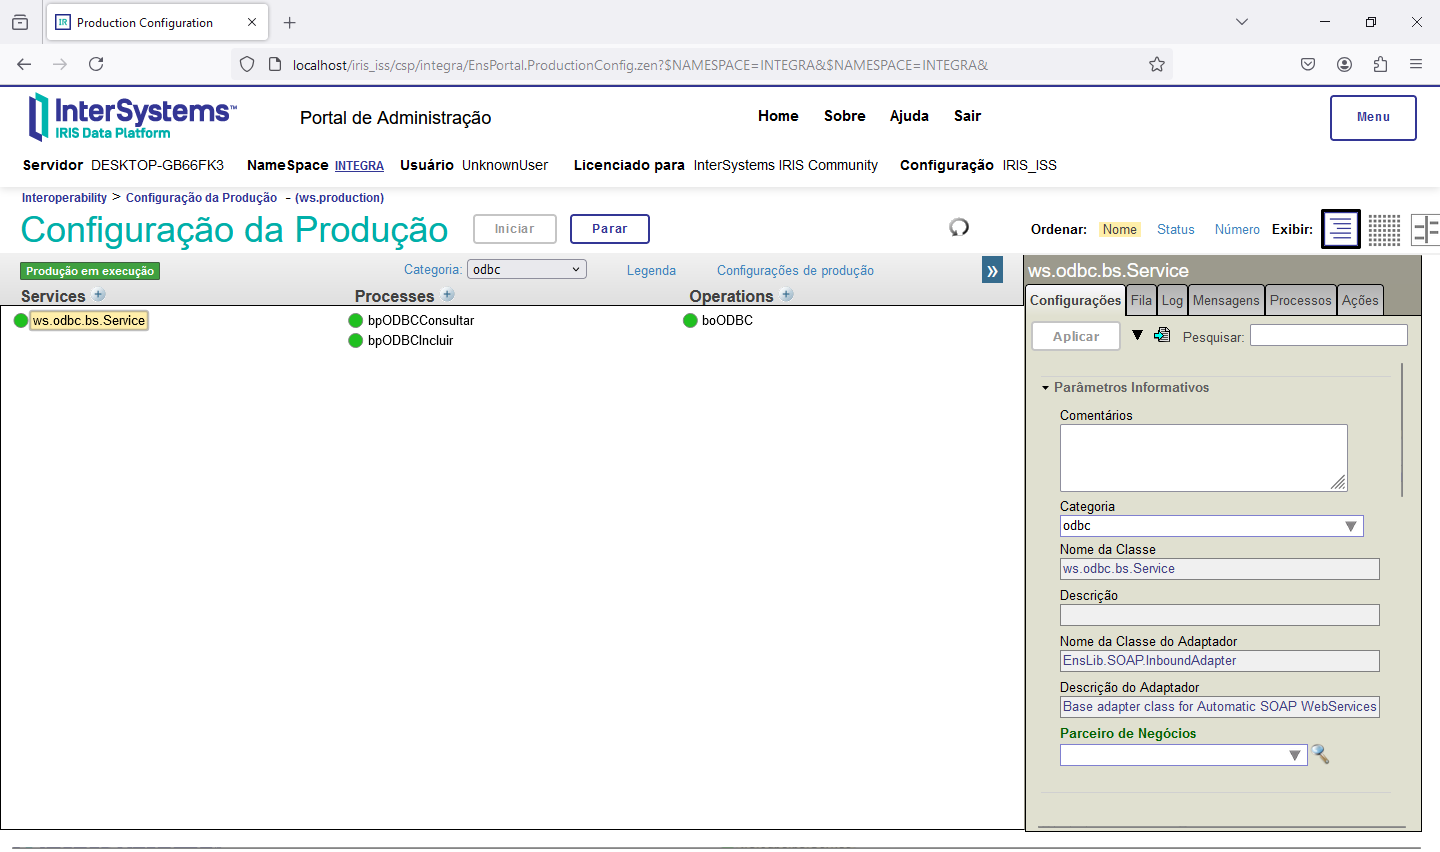Image resolution: width=1440 pixels, height=852 pixels.
Task: Switch to the grid display view icon
Action: pos(1384,229)
